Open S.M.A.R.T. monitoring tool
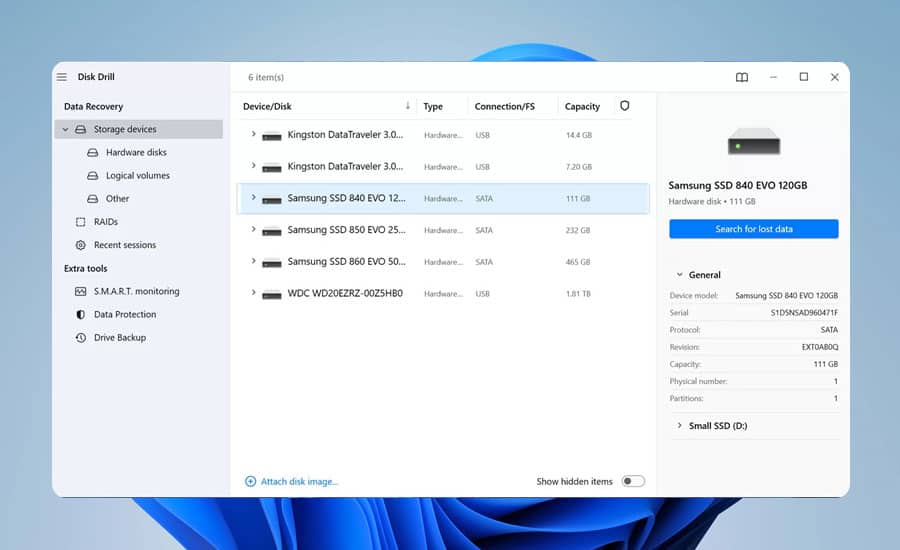The height and width of the screenshot is (550, 900). pyautogui.click(x=137, y=291)
